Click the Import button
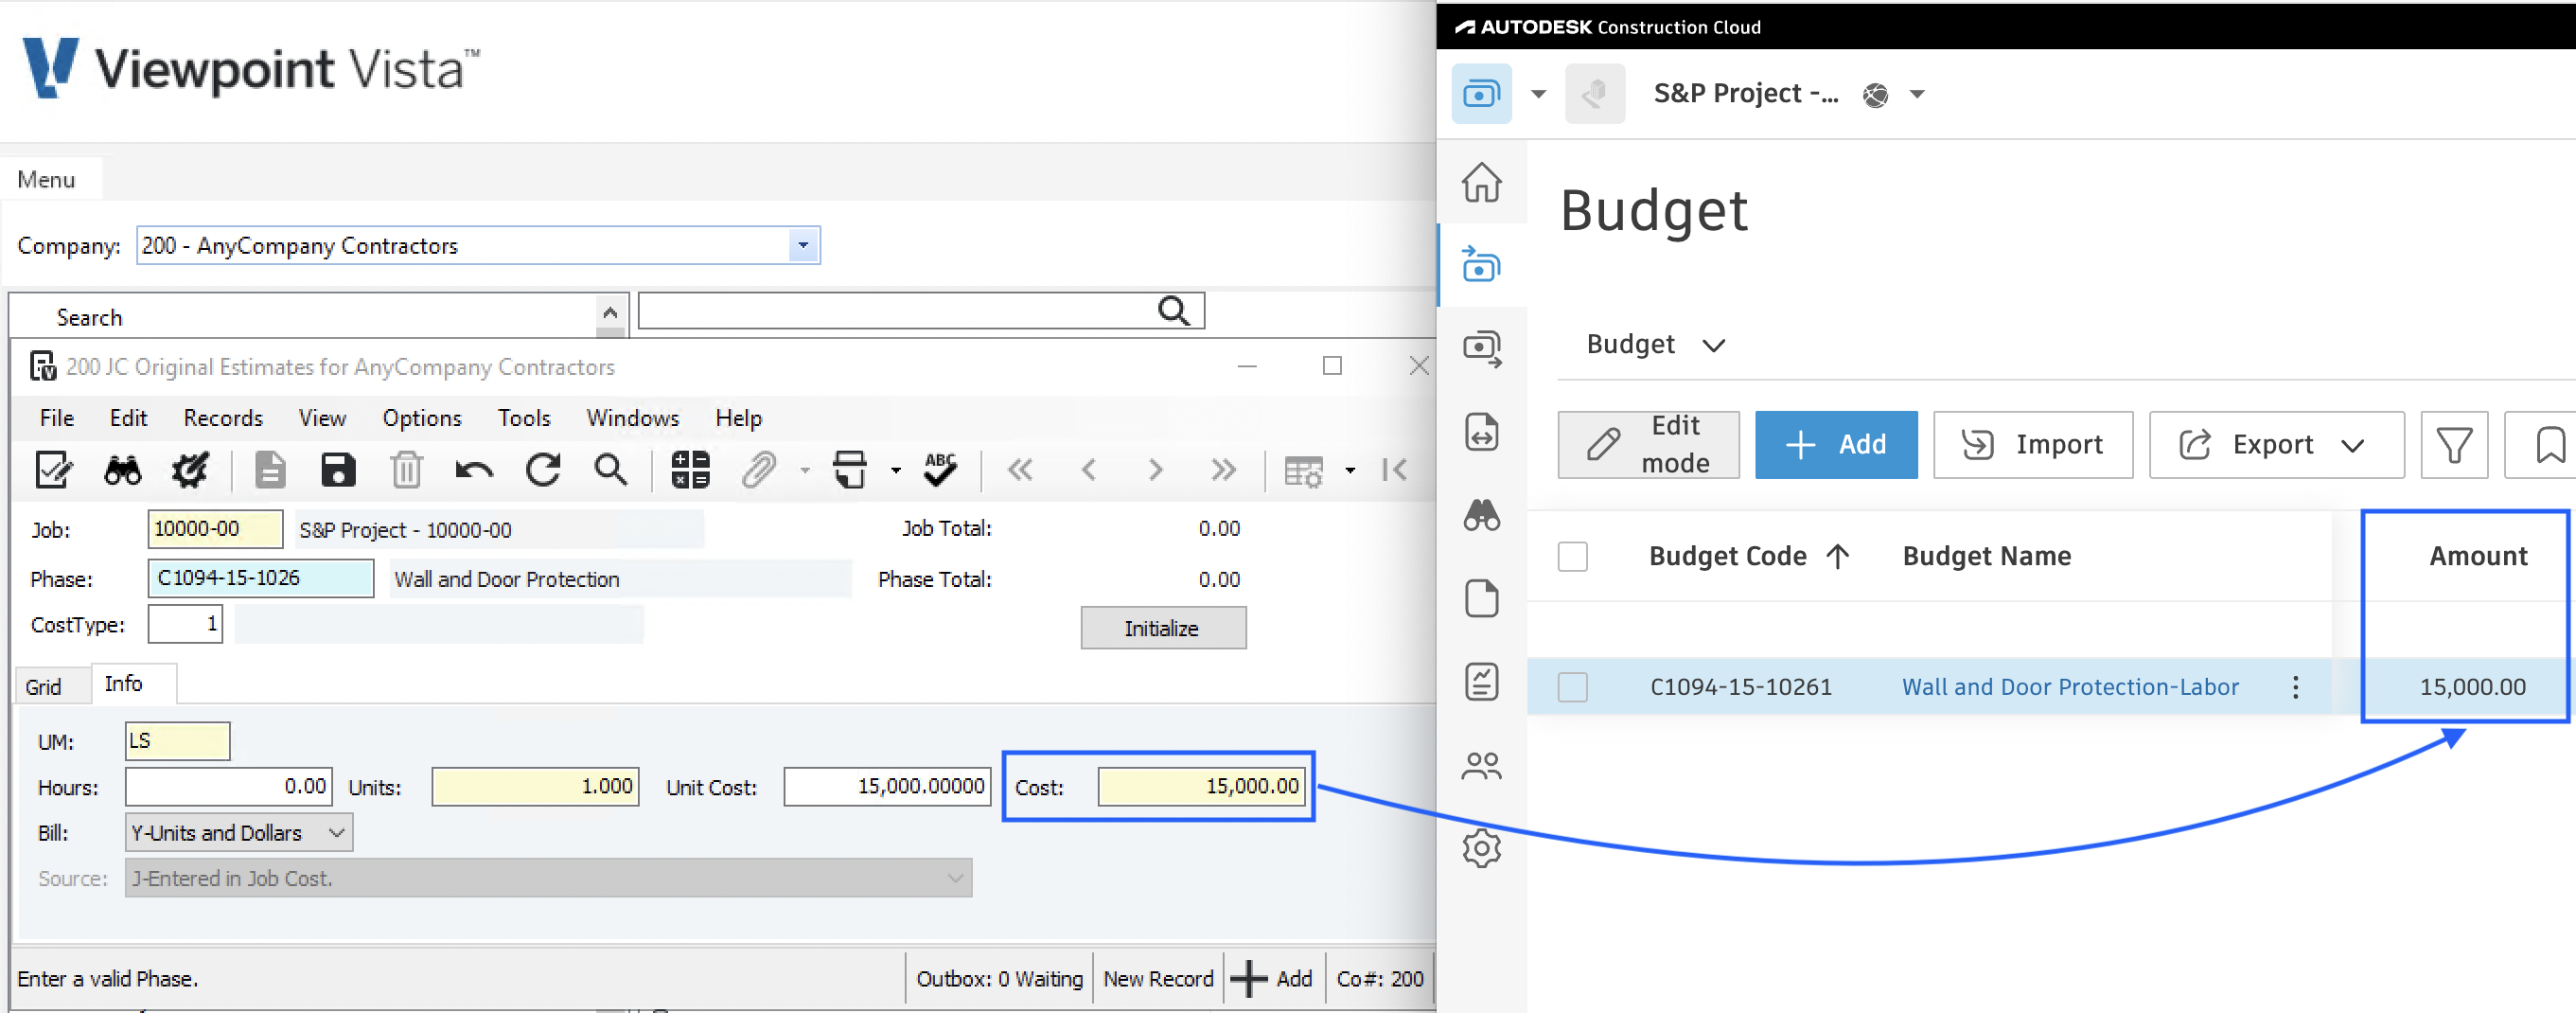The width and height of the screenshot is (2576, 1013). (2032, 444)
